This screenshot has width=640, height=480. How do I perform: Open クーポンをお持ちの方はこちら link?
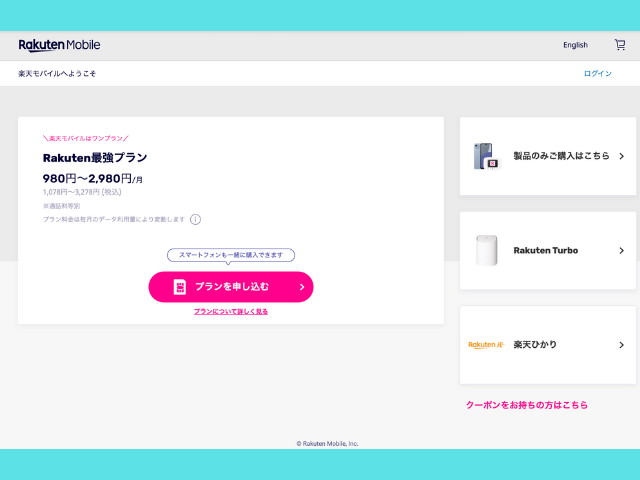[527, 405]
